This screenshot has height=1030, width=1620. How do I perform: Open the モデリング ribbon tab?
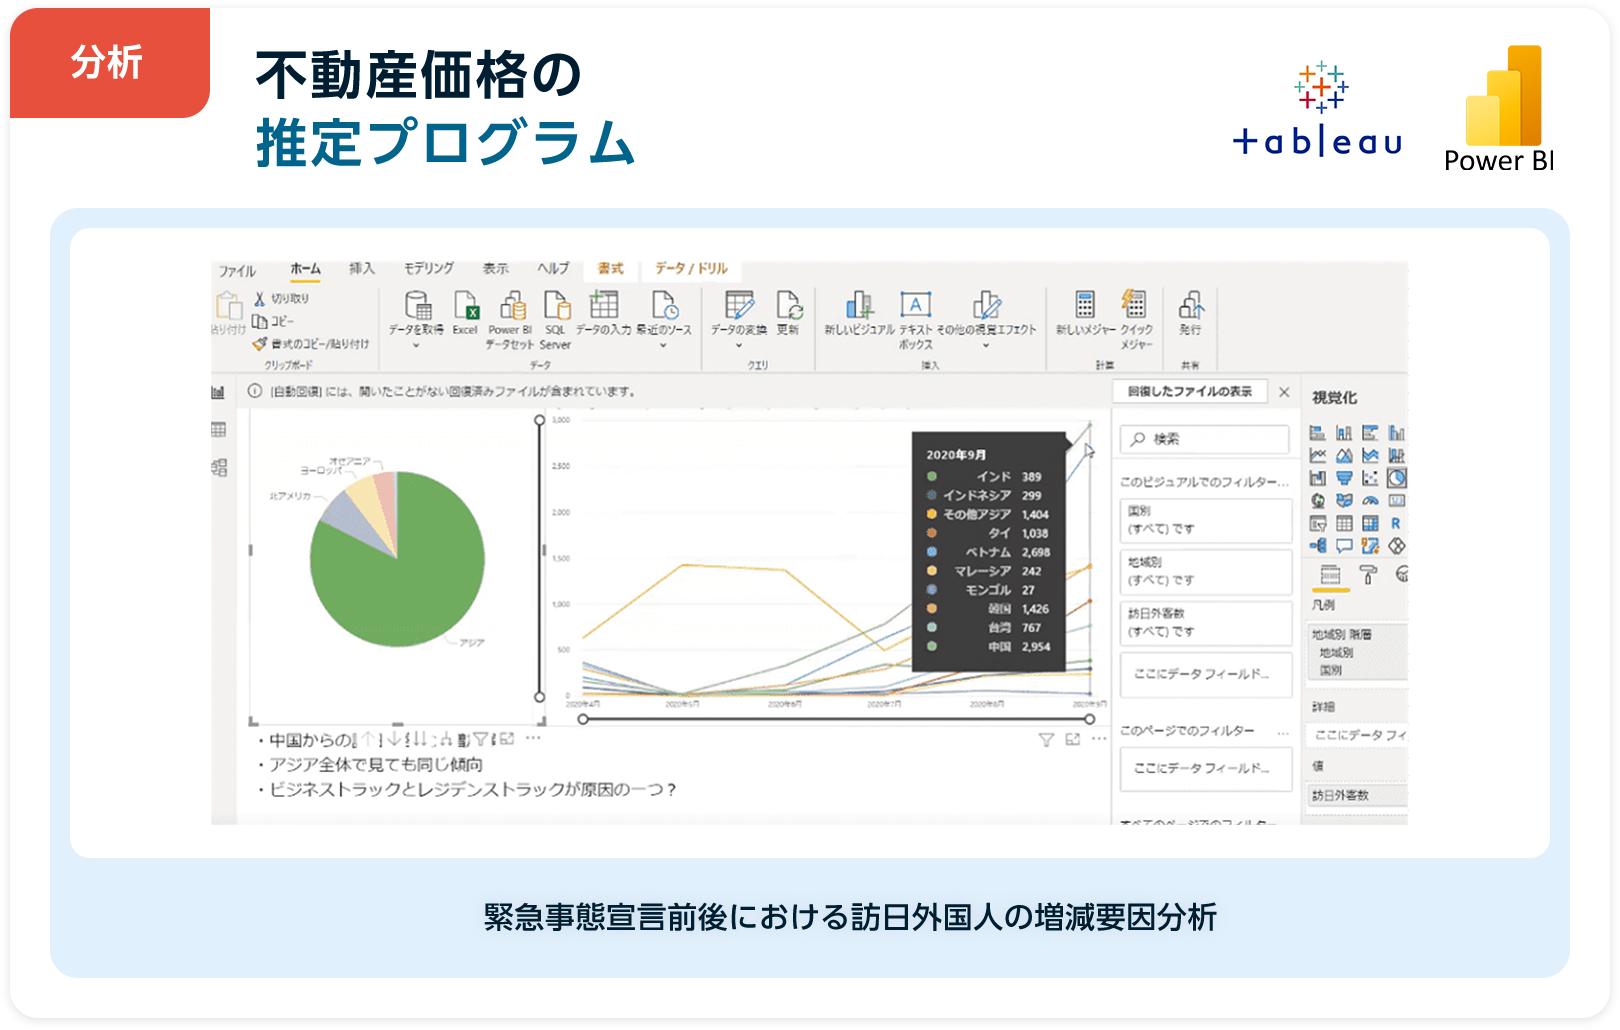(428, 269)
